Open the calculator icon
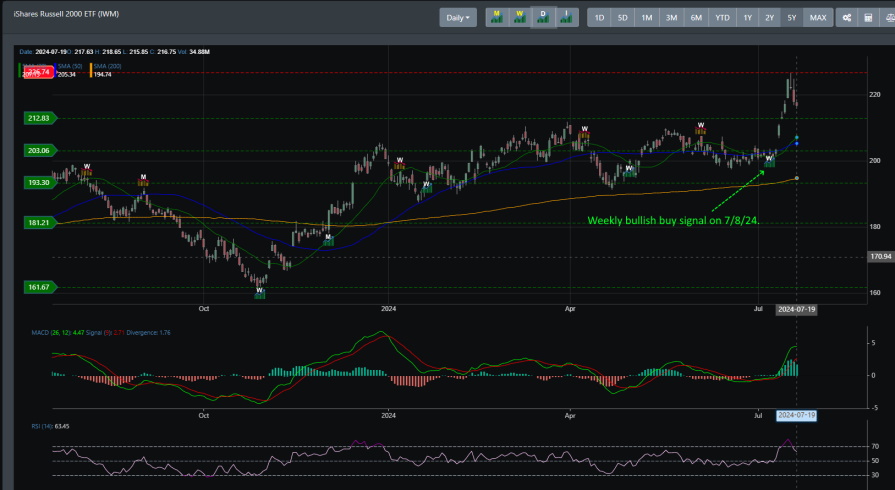The image size is (895, 490). (868, 18)
